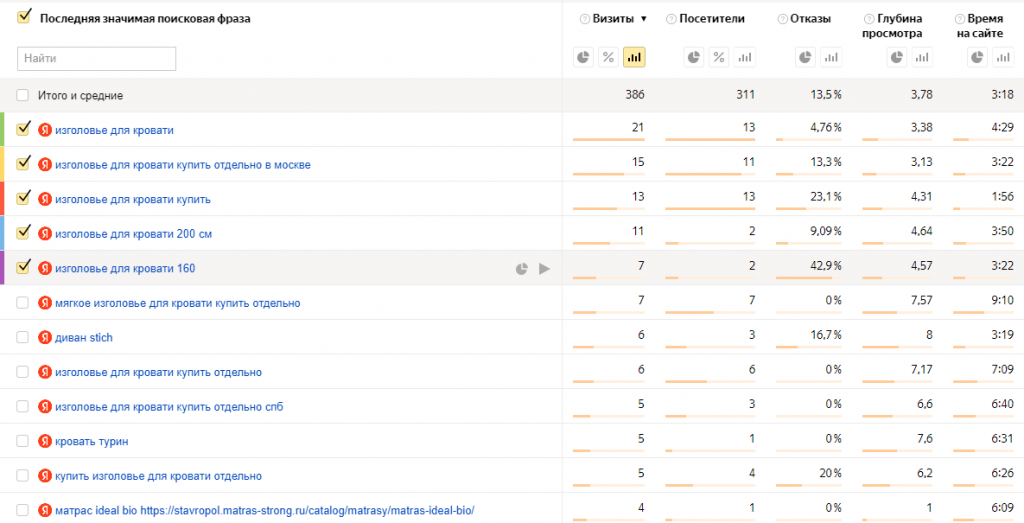
Task: Open help icon next to Глубина просмотра
Action: [x=869, y=19]
